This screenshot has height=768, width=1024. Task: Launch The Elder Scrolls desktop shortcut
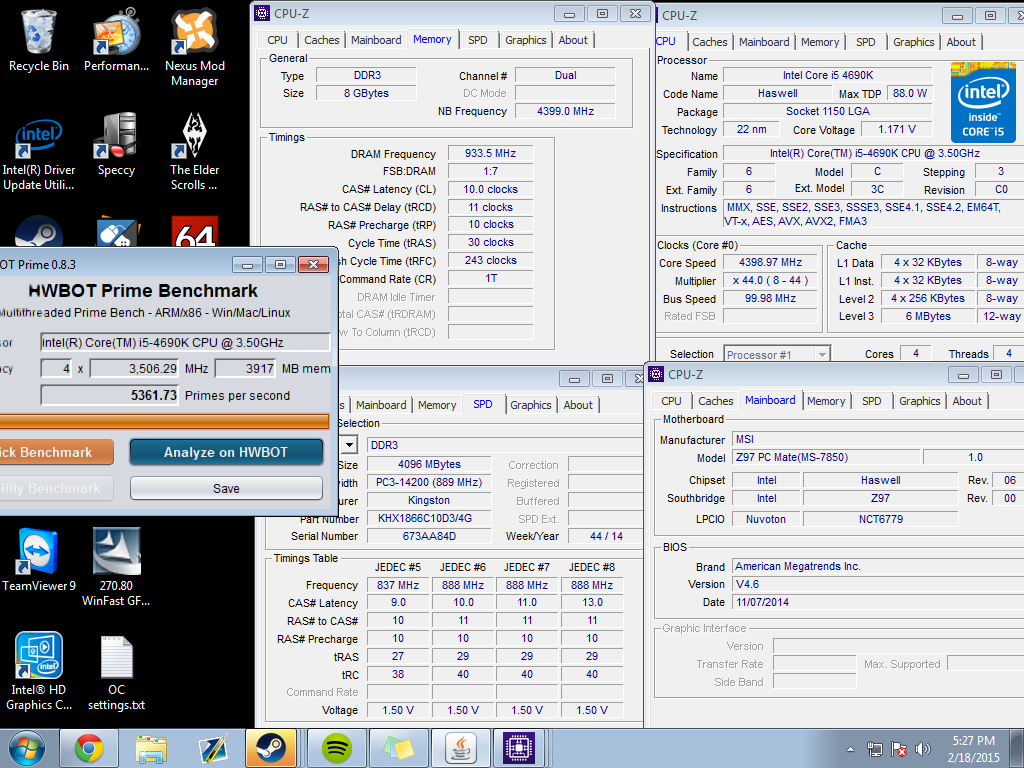coord(195,152)
